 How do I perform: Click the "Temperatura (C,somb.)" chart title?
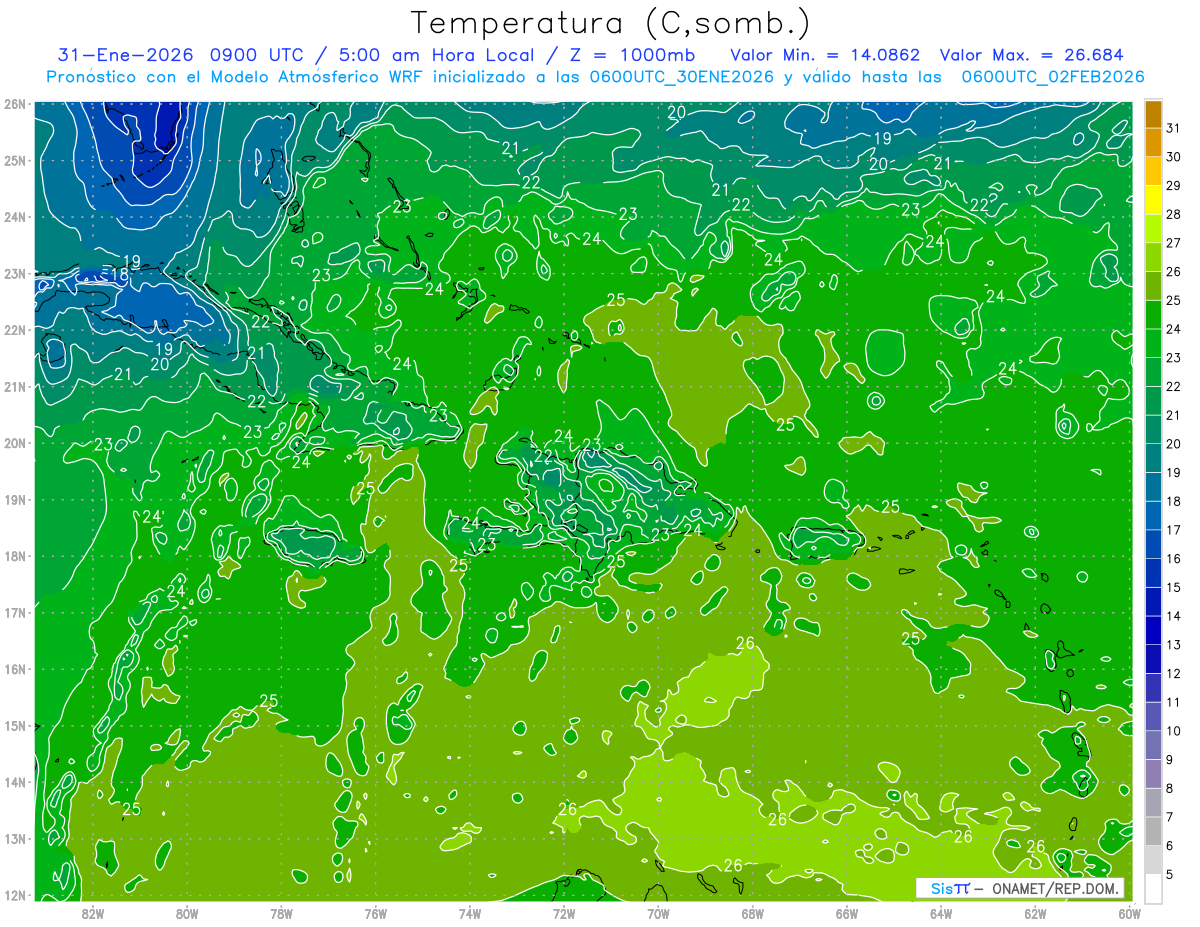pos(611,23)
